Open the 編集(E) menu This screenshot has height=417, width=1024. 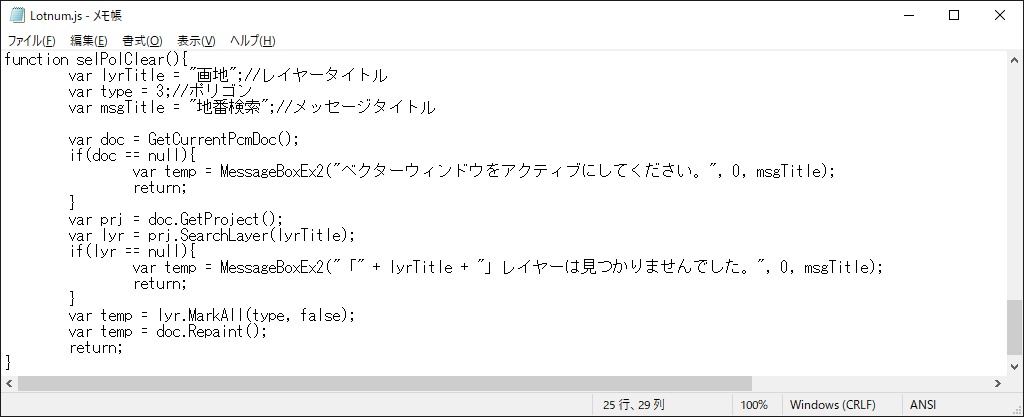click(89, 40)
